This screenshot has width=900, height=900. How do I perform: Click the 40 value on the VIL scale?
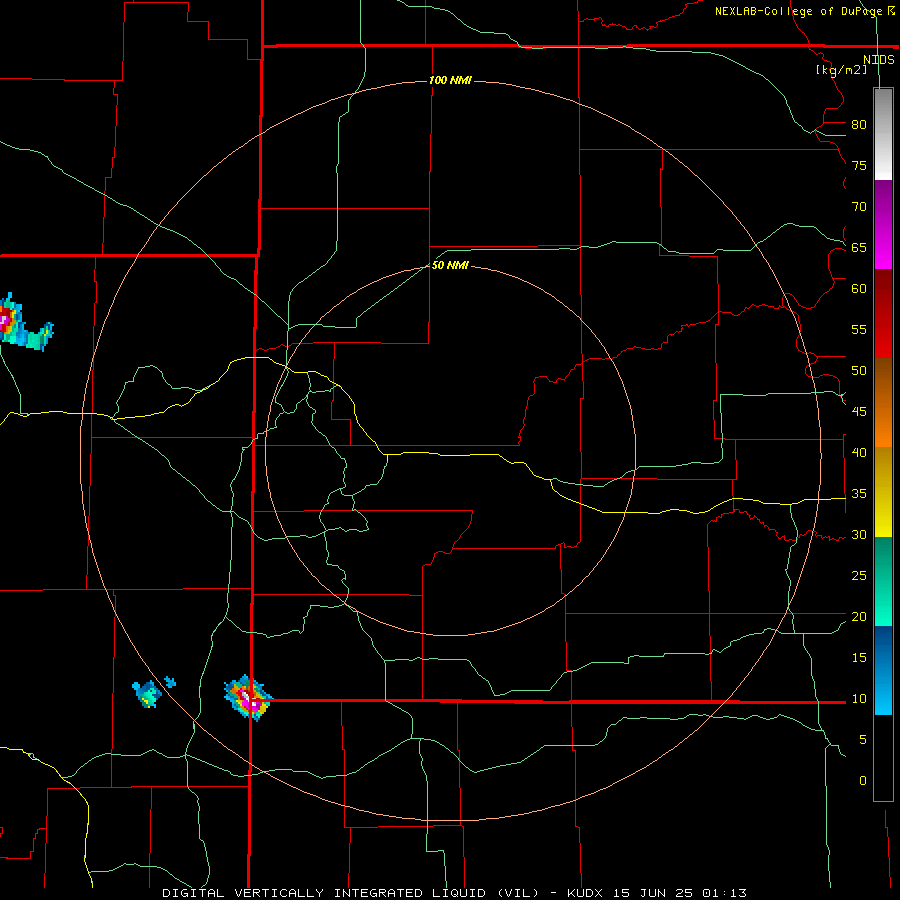pyautogui.click(x=859, y=453)
